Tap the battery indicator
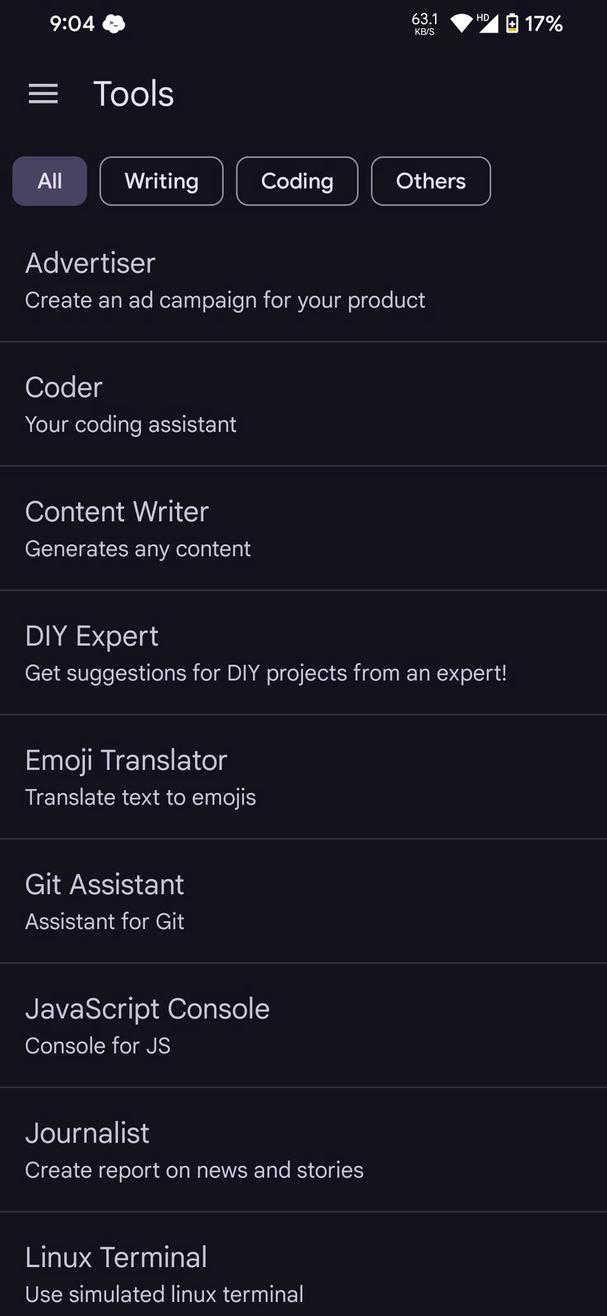607x1316 pixels. [511, 23]
